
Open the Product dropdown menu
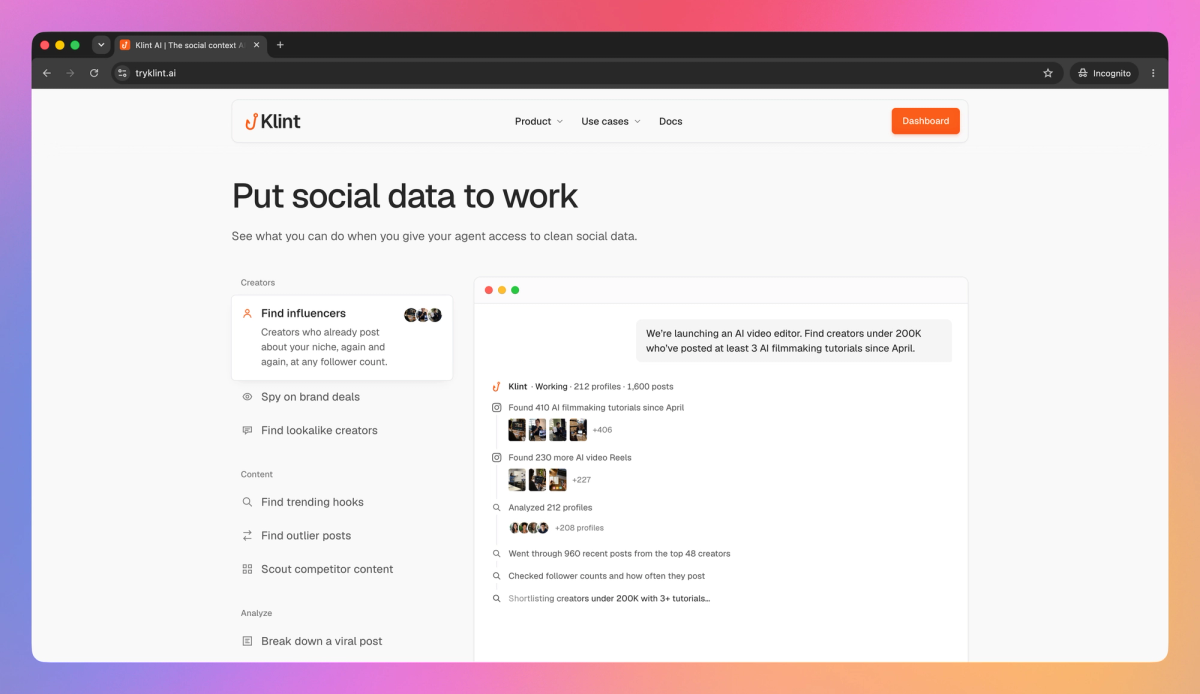539,121
